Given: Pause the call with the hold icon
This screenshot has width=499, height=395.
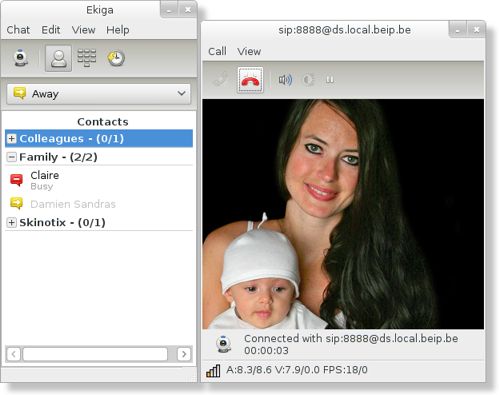Looking at the screenshot, I should (330, 80).
